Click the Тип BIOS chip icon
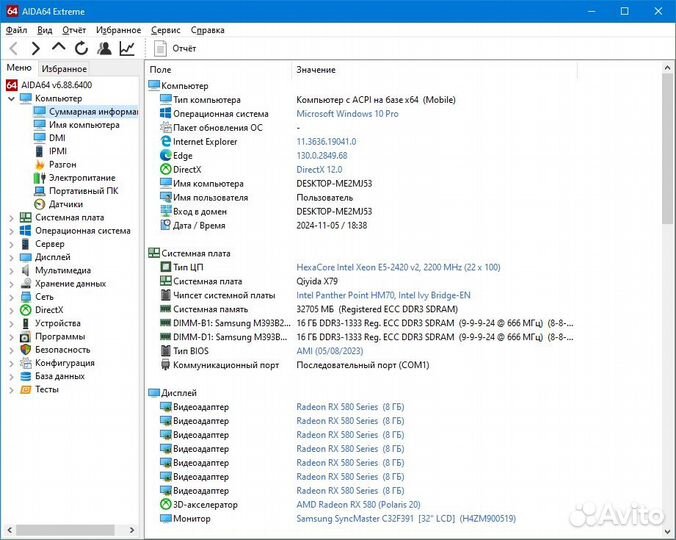This screenshot has width=676, height=540. coord(166,351)
